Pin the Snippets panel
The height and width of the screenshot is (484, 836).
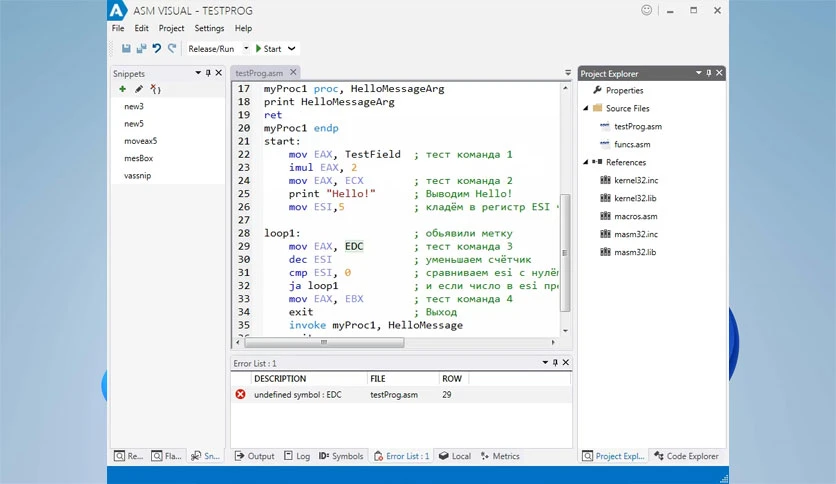pyautogui.click(x=208, y=73)
